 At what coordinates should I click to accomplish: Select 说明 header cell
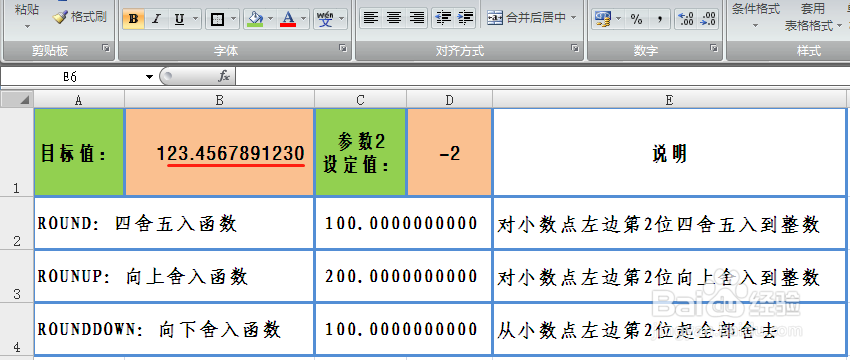point(669,152)
